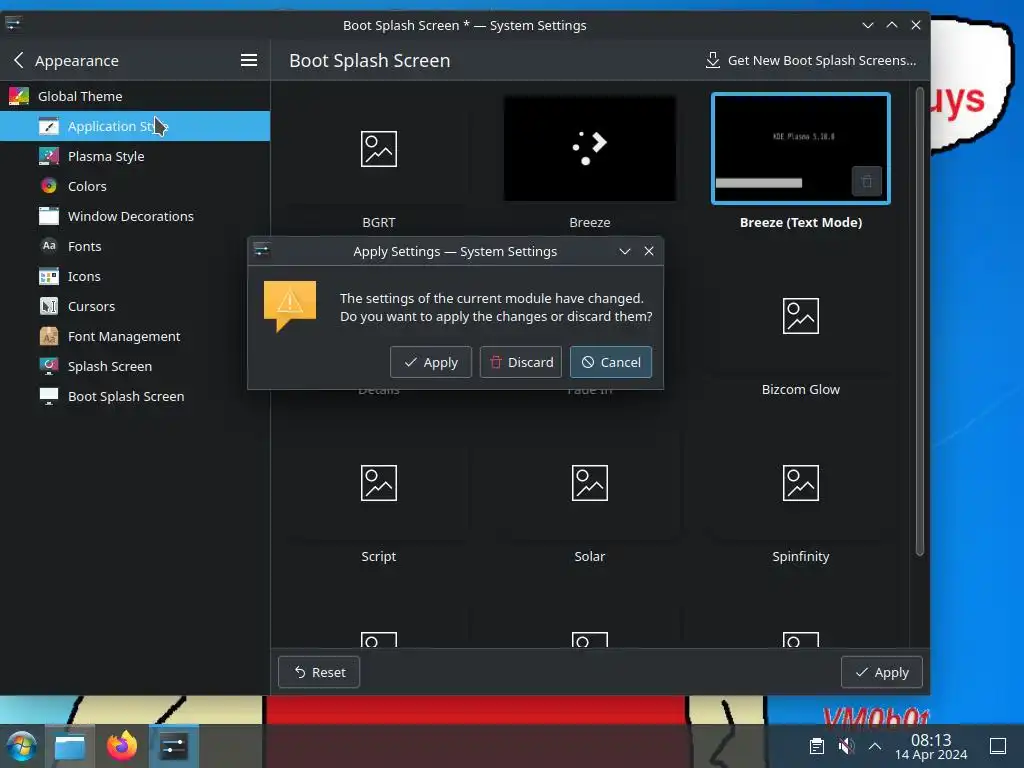Image resolution: width=1024 pixels, height=768 pixels.
Task: Click the Reset button at bottom
Action: click(x=319, y=672)
